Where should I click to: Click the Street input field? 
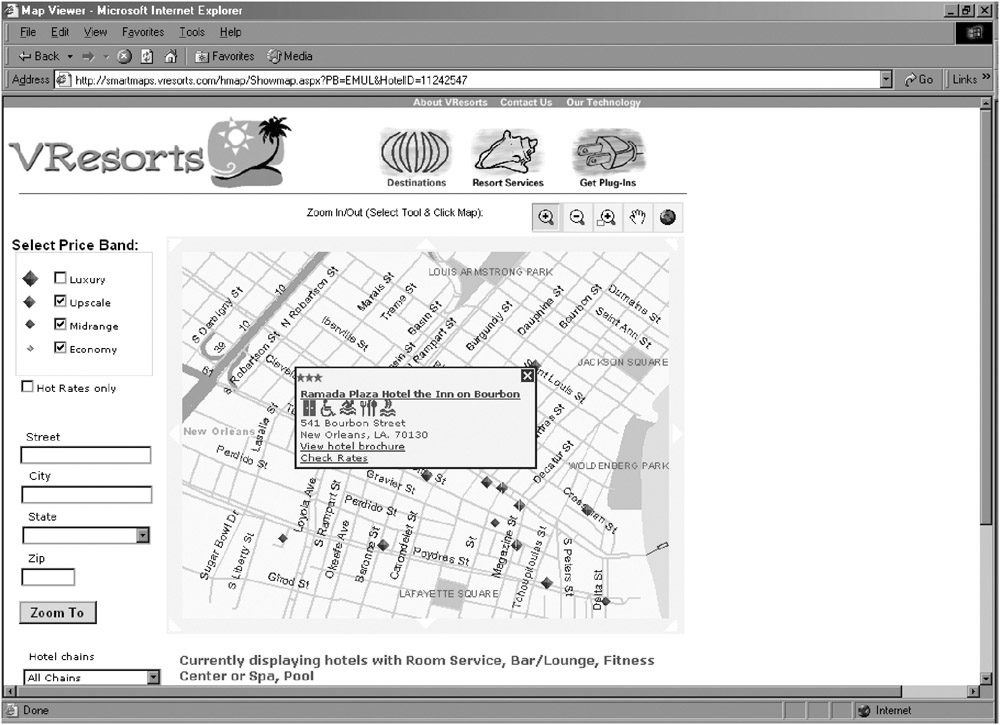pyautogui.click(x=86, y=455)
